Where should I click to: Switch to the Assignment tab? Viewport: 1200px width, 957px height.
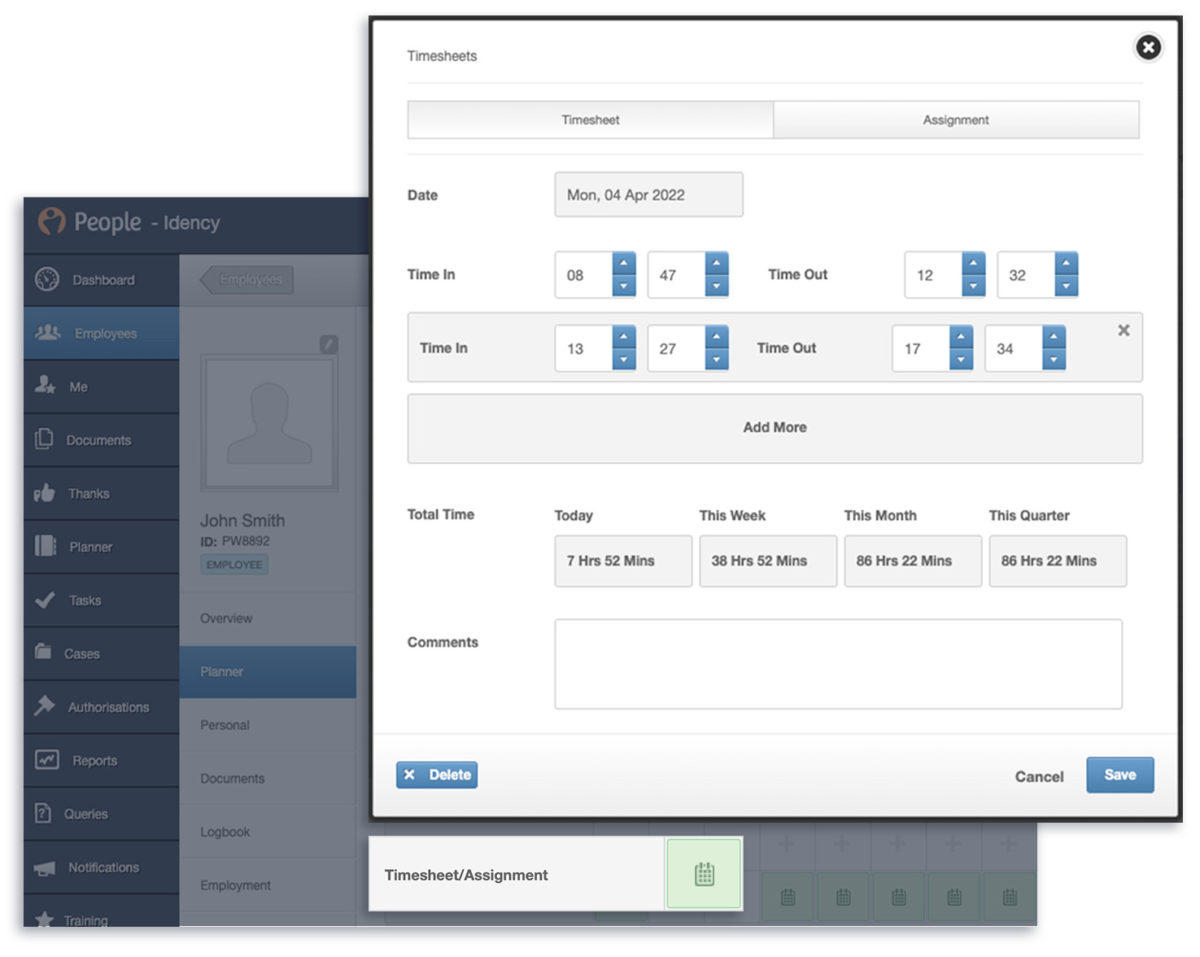[x=955, y=119]
